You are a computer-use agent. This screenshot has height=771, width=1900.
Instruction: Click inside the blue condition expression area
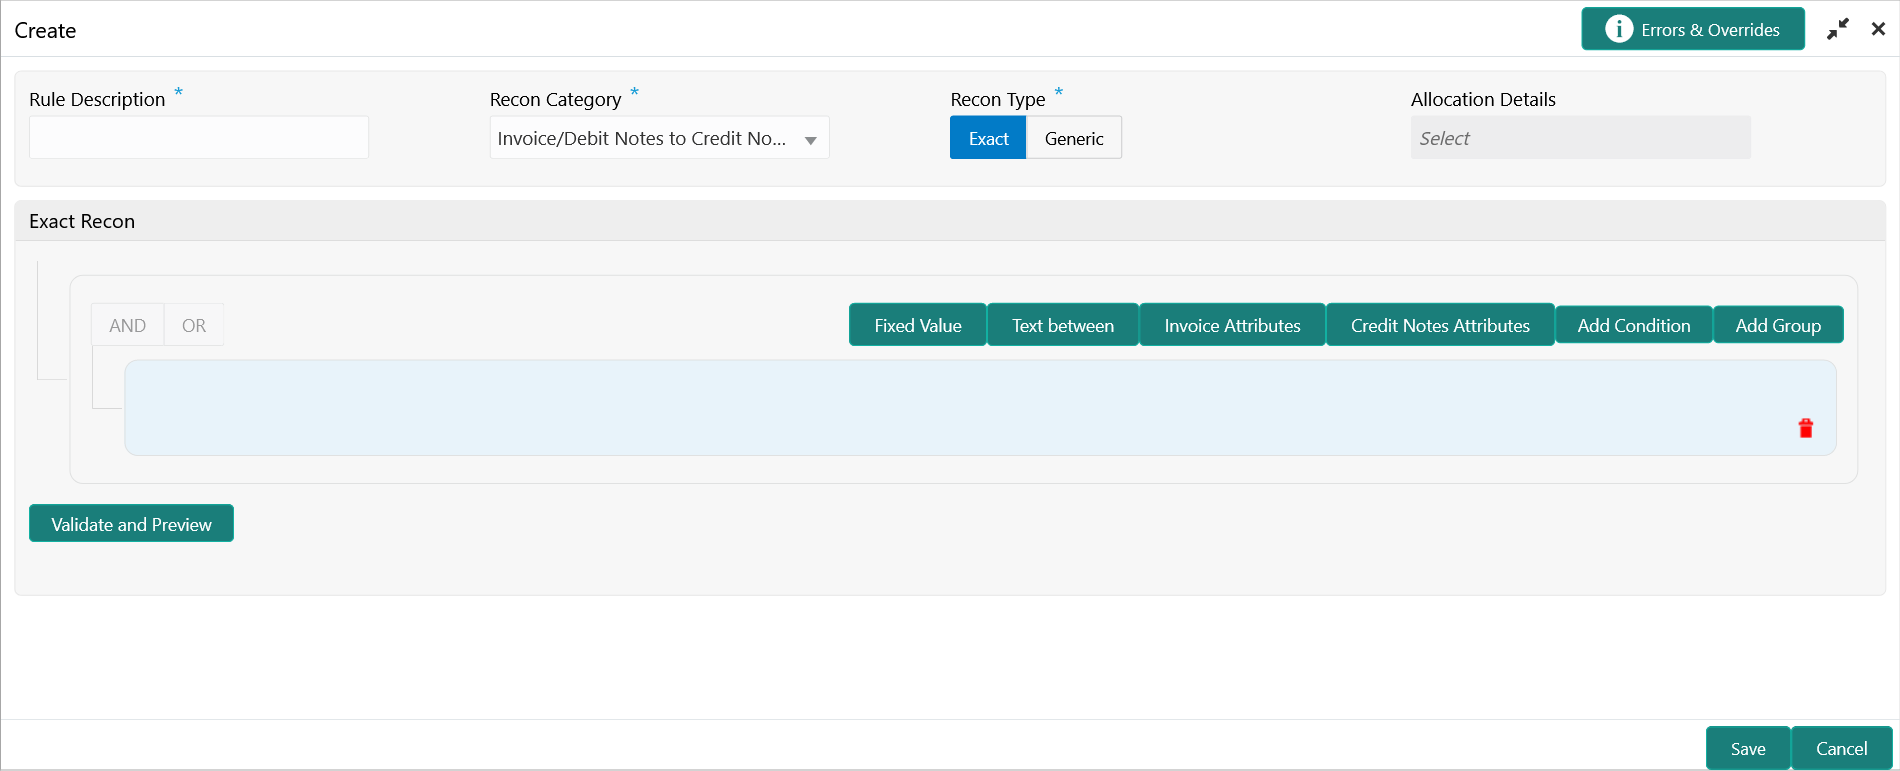click(980, 408)
